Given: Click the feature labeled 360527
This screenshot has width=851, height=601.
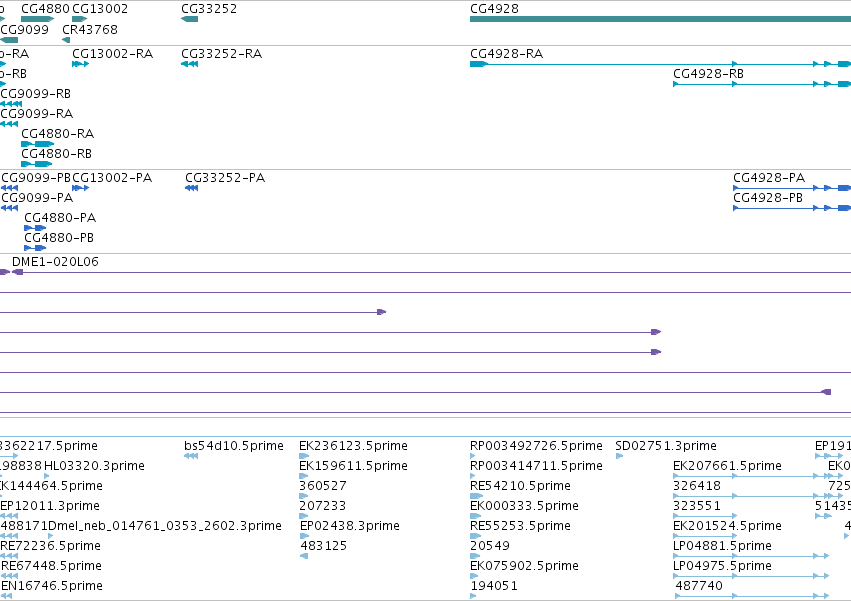Looking at the screenshot, I should 323,486.
